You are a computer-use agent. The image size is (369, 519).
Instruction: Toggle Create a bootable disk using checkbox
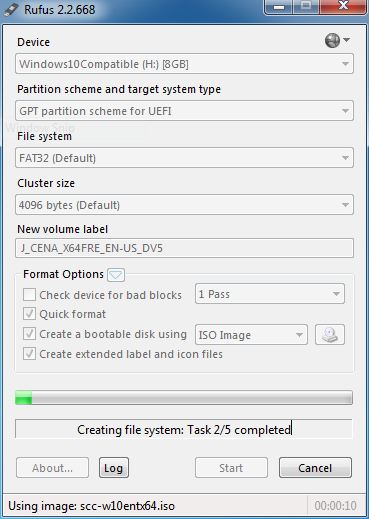(29, 334)
